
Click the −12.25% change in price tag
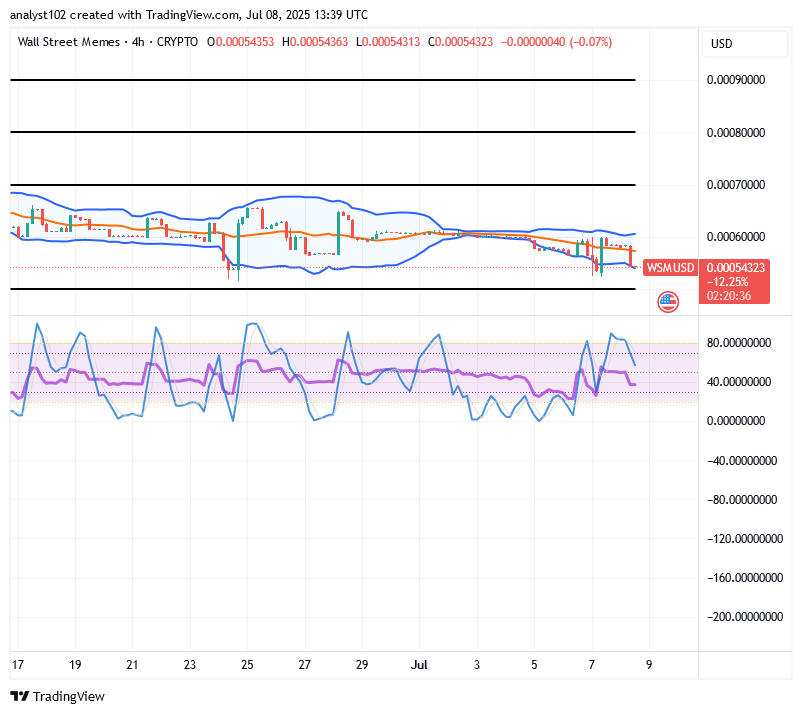[727, 281]
